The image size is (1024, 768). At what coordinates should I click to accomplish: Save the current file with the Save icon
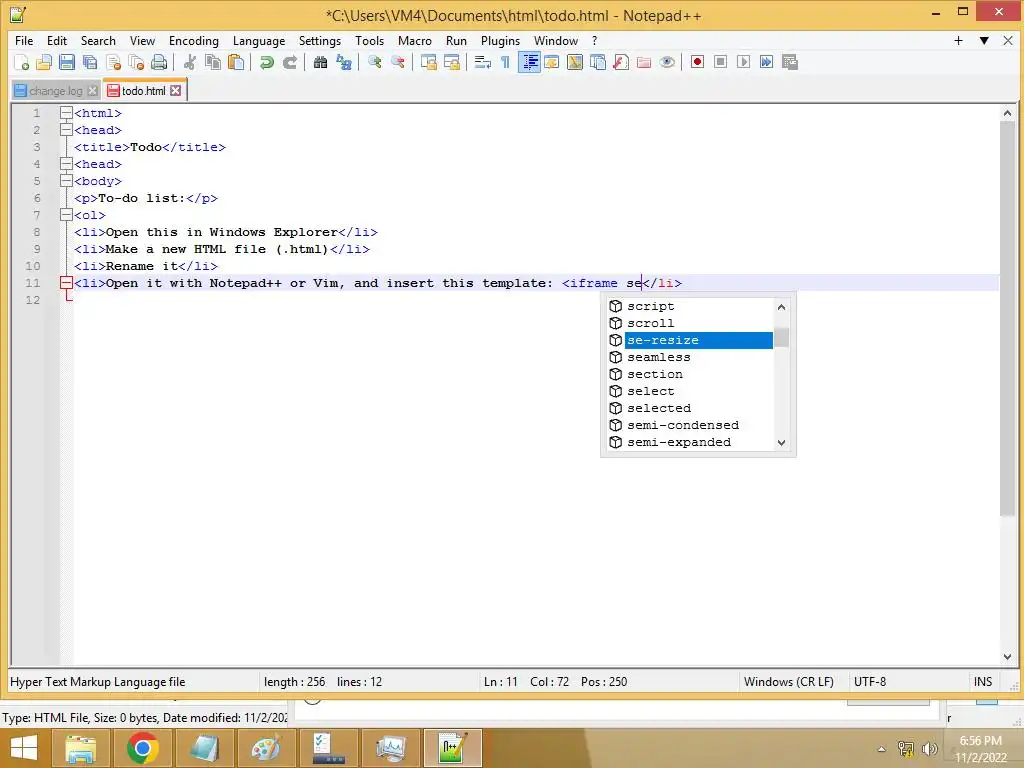click(x=67, y=63)
